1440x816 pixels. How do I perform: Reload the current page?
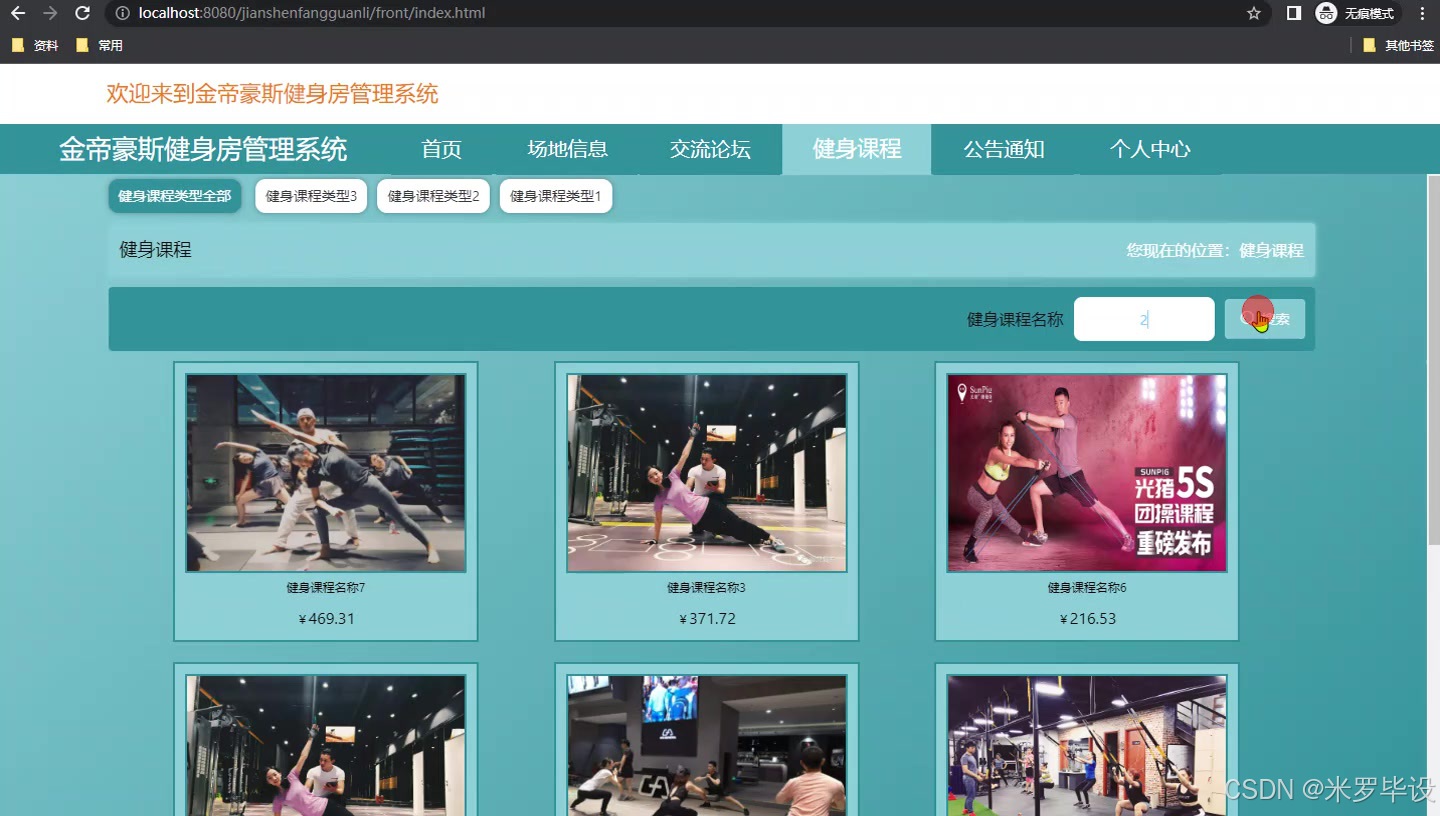point(83,14)
